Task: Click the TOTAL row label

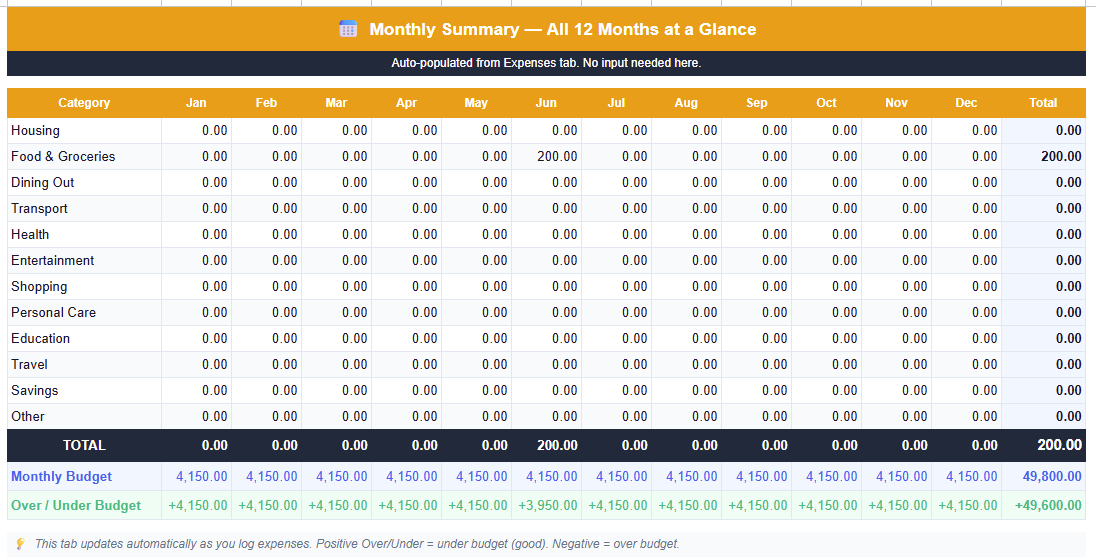Action: (84, 445)
